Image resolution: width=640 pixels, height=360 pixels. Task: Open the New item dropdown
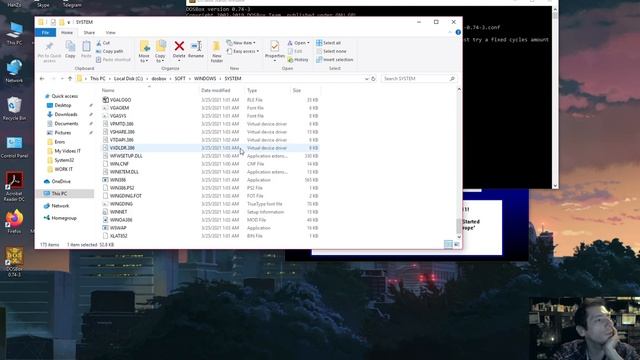coord(241,43)
